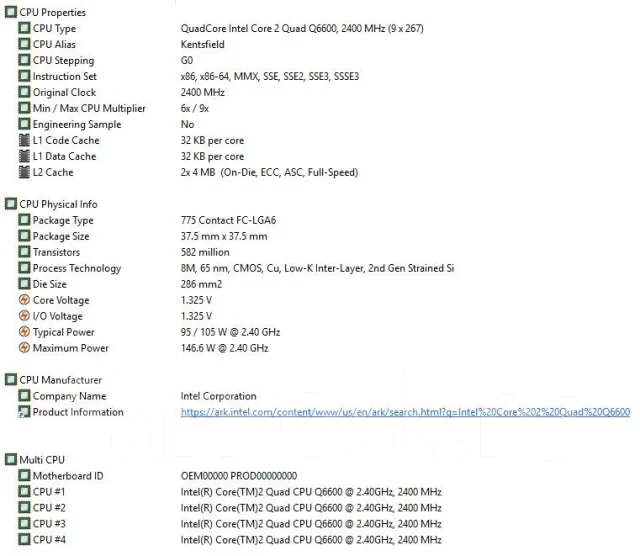Click the G0 stepping value
This screenshot has width=640, height=556.
click(187, 60)
